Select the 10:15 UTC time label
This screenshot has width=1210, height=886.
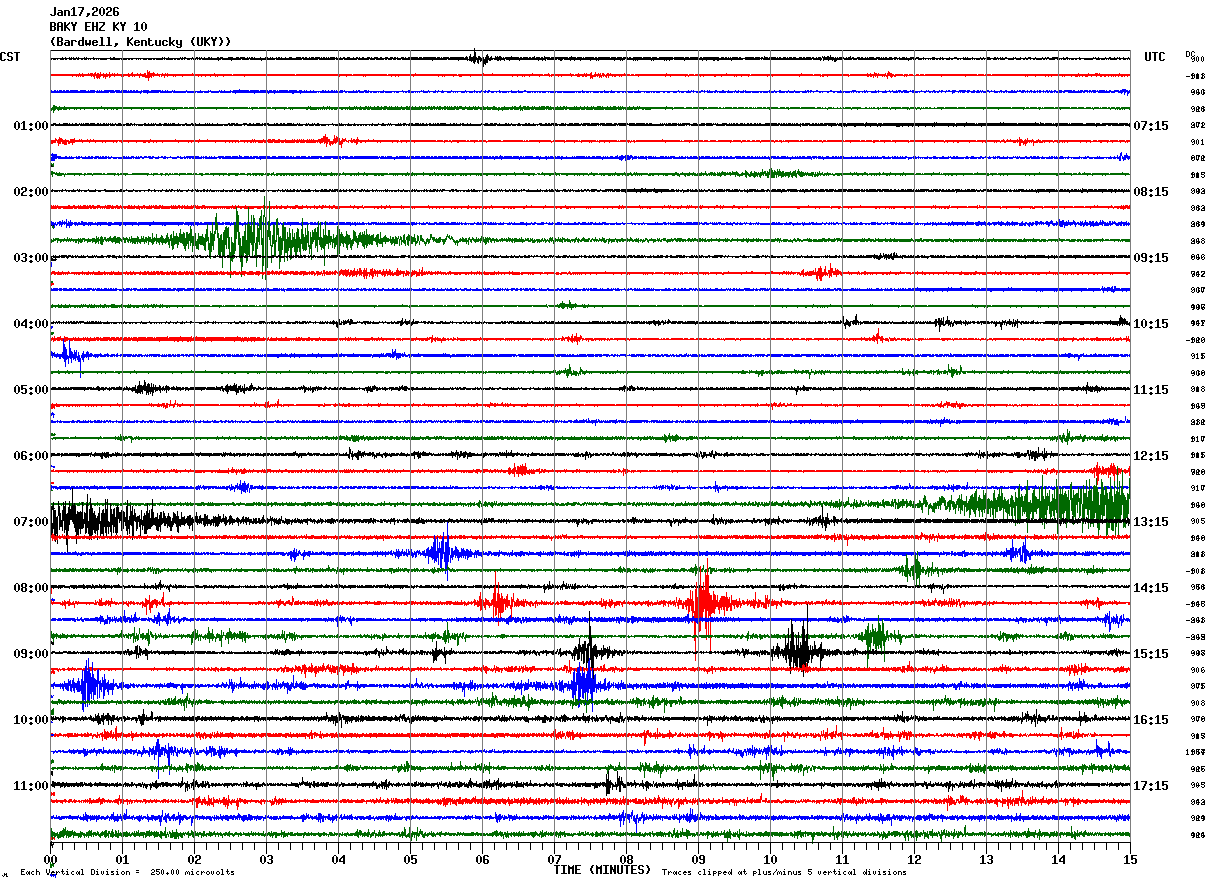(1151, 324)
